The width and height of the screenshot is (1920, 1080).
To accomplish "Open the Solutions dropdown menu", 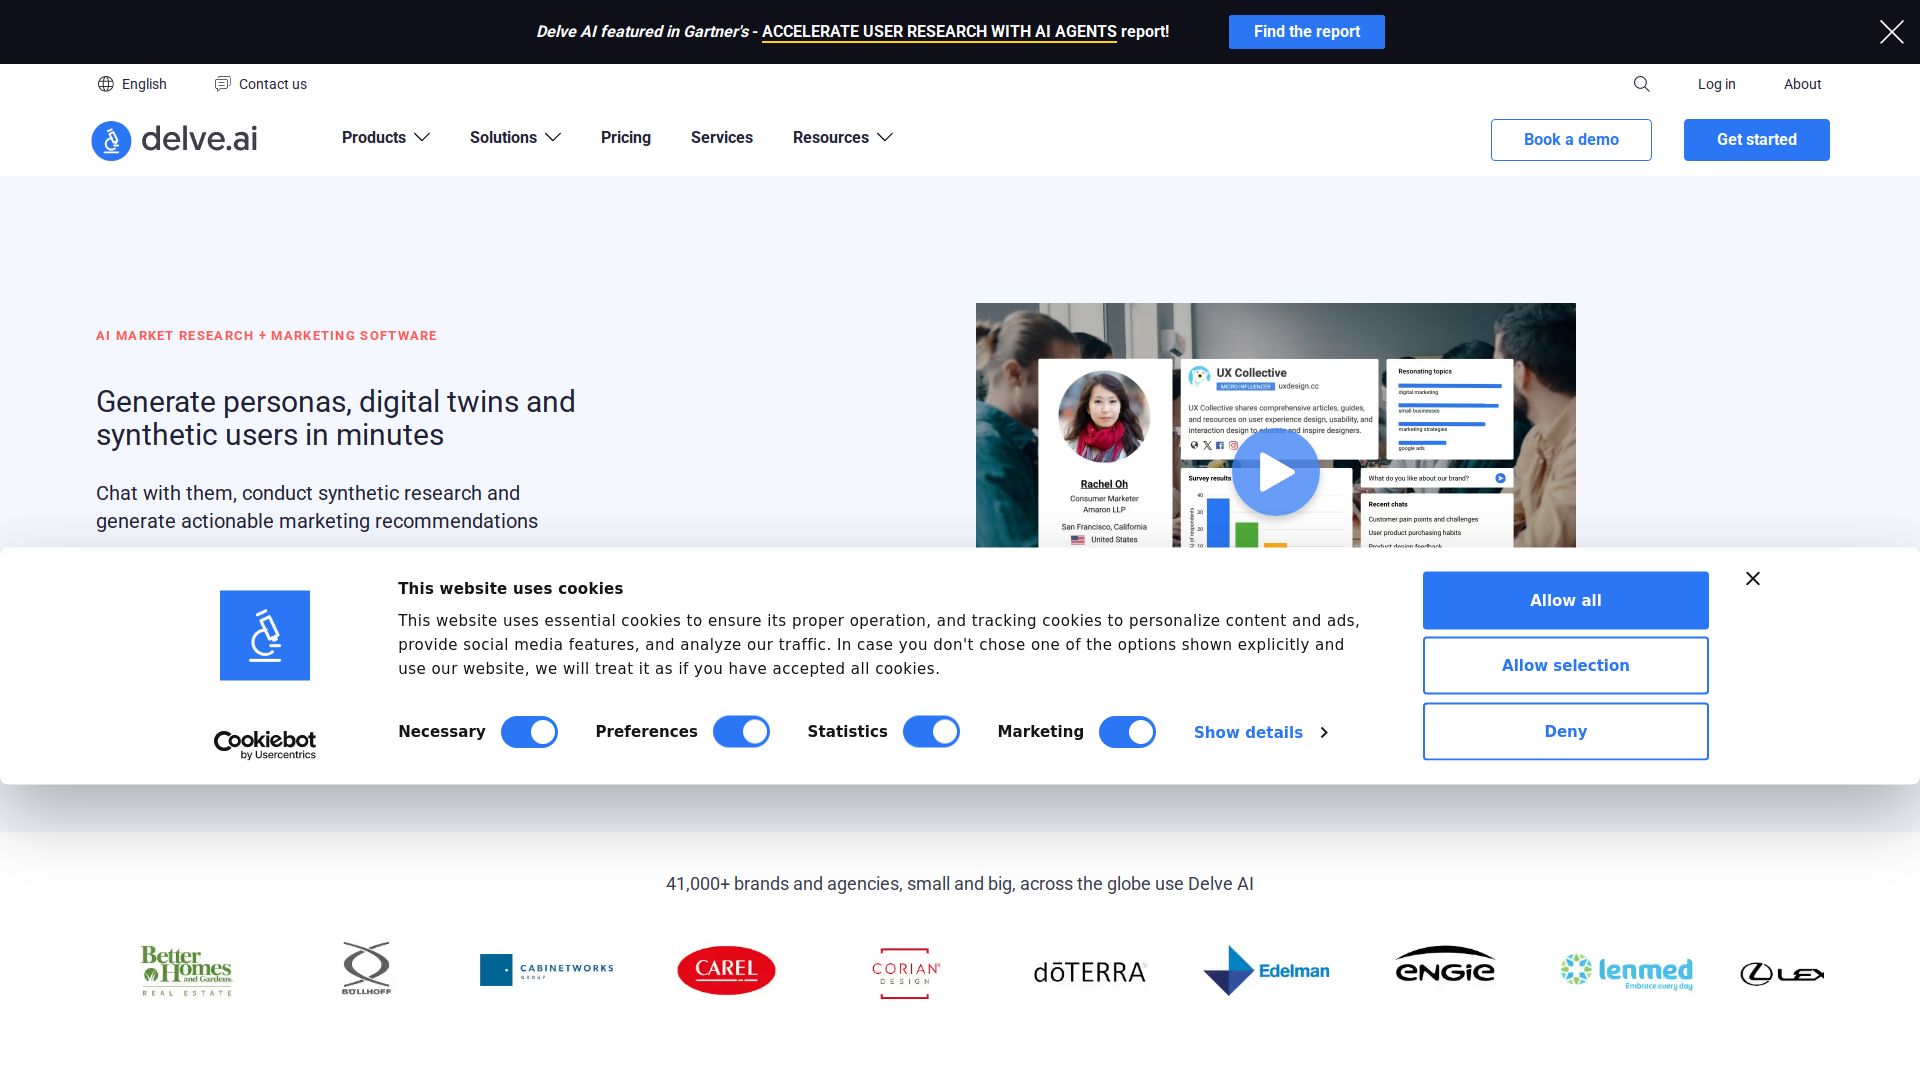I will tap(515, 137).
